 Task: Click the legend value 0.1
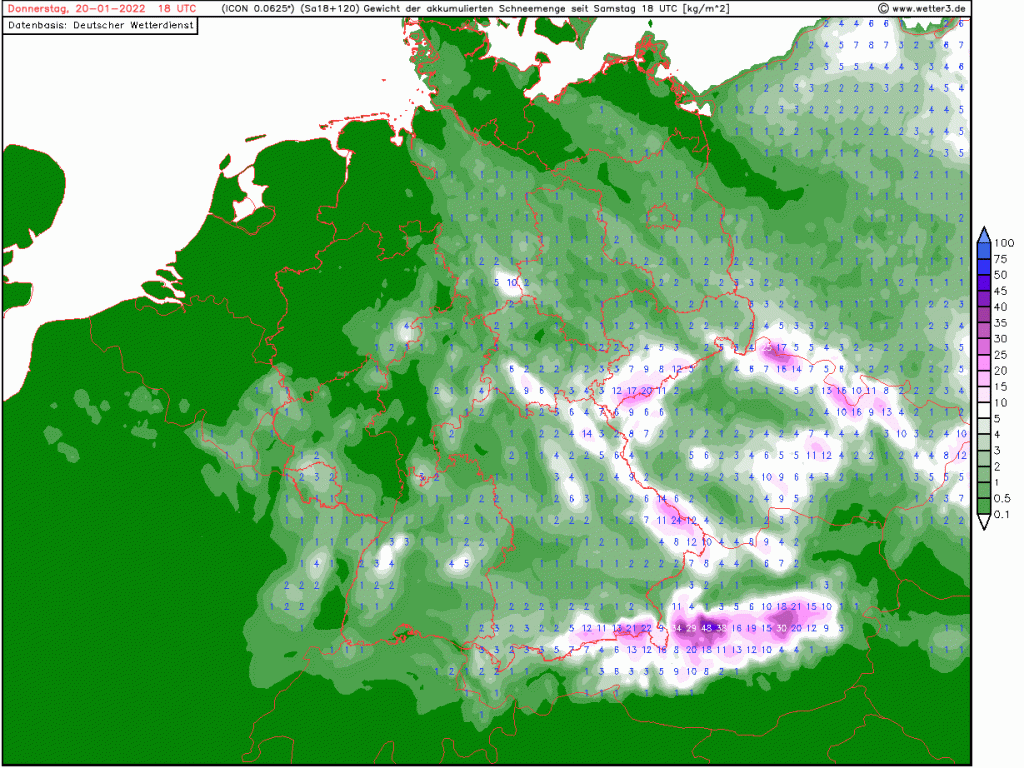tap(1002, 514)
